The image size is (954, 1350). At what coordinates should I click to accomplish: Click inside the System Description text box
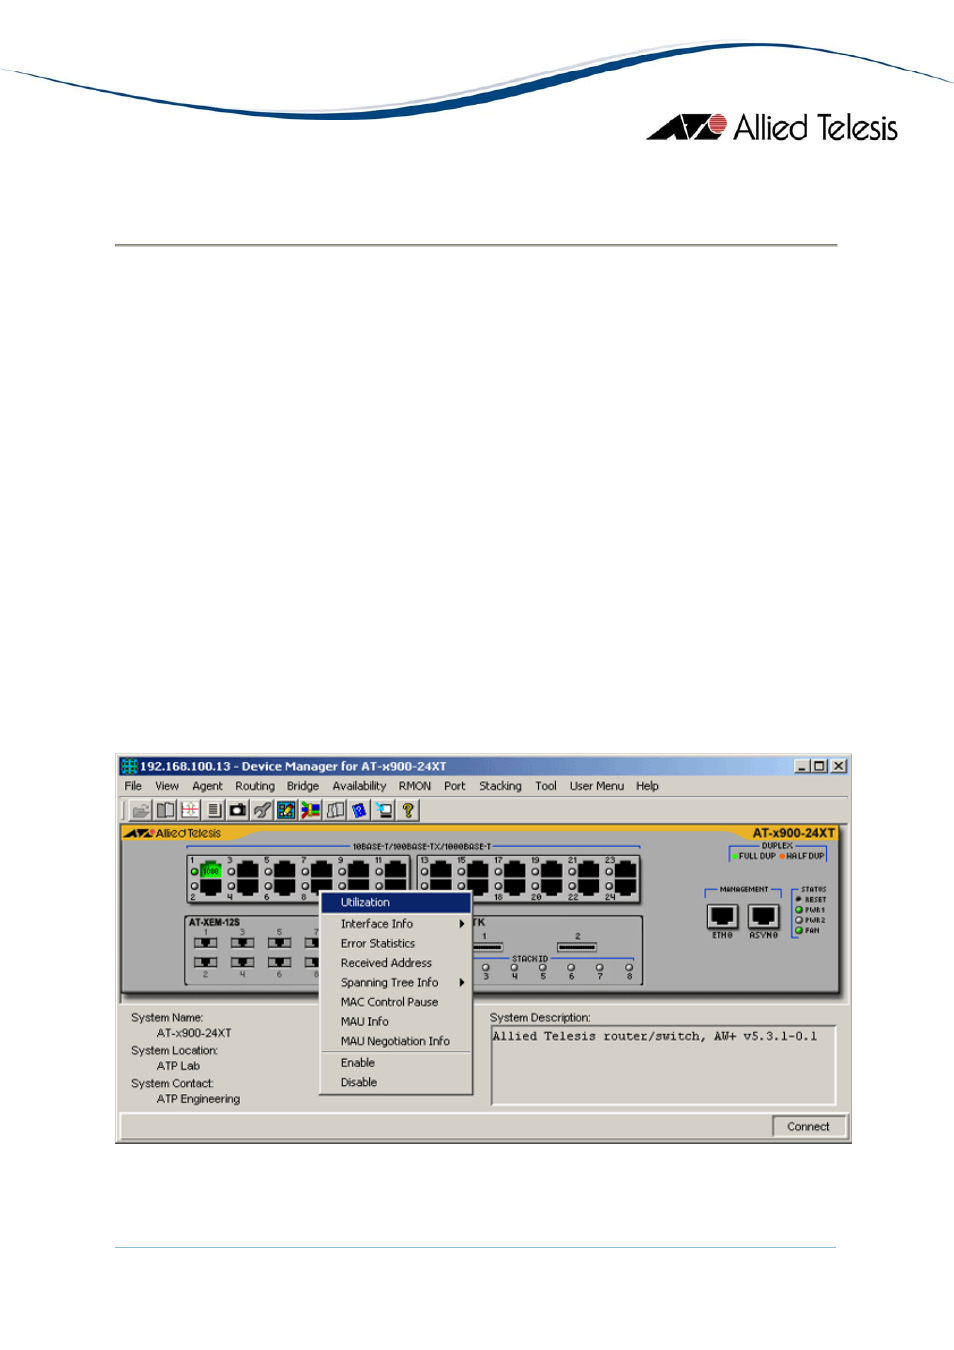click(663, 1065)
